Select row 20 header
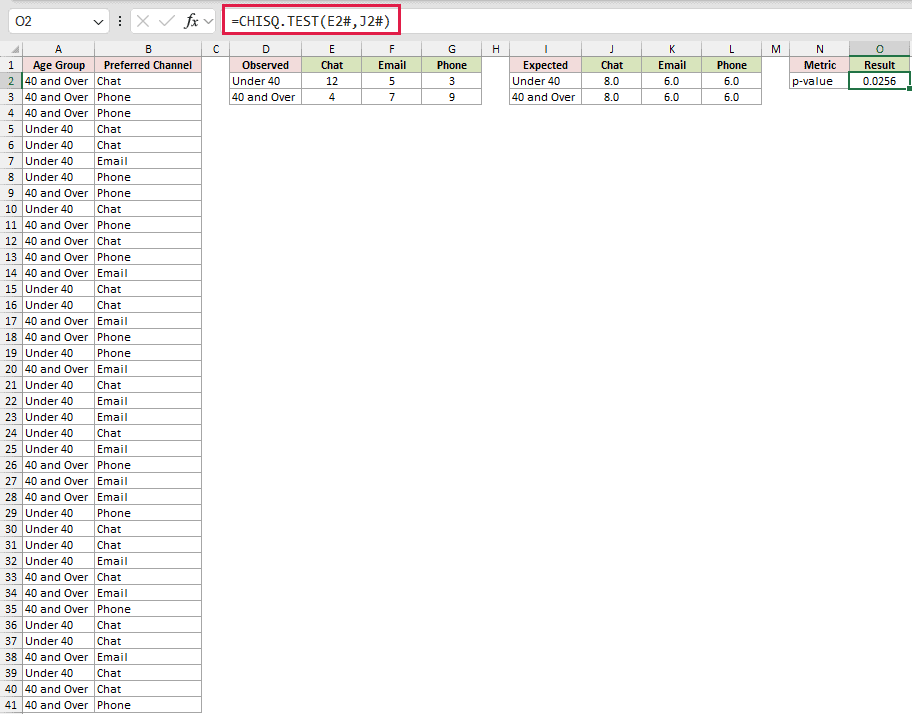 click(x=11, y=369)
